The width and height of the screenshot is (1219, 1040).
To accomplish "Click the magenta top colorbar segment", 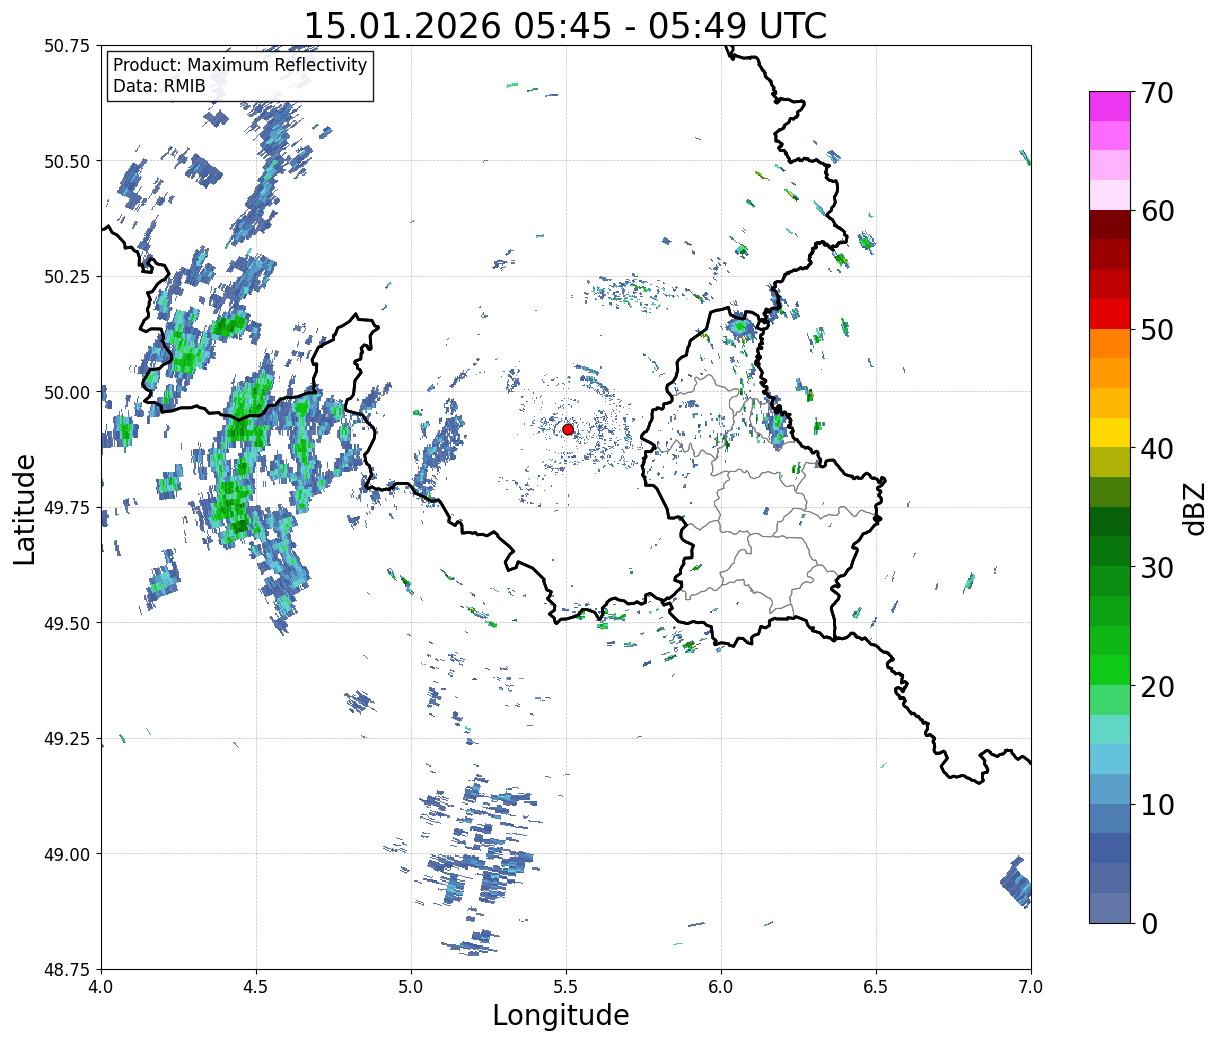I will (x=1110, y=106).
